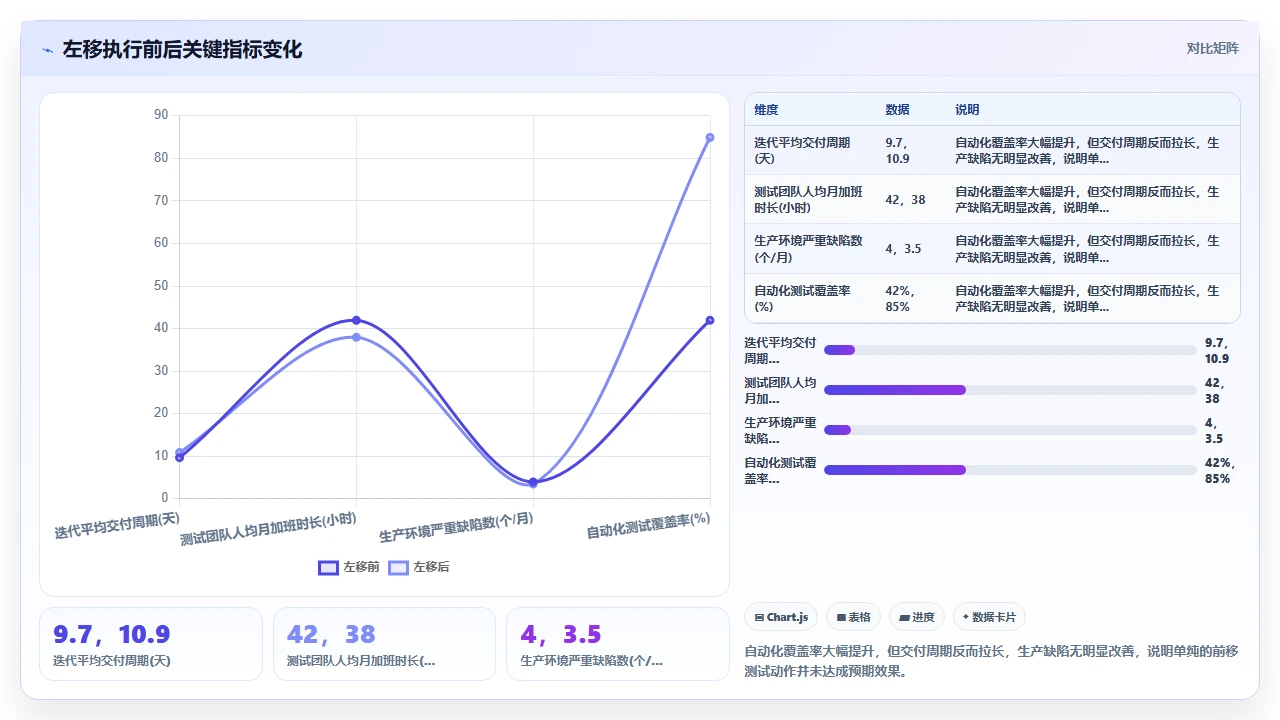Click the 说明 text in 测试团队人均月加班时长 row
Image resolution: width=1280 pixels, height=720 pixels.
tap(1087, 199)
